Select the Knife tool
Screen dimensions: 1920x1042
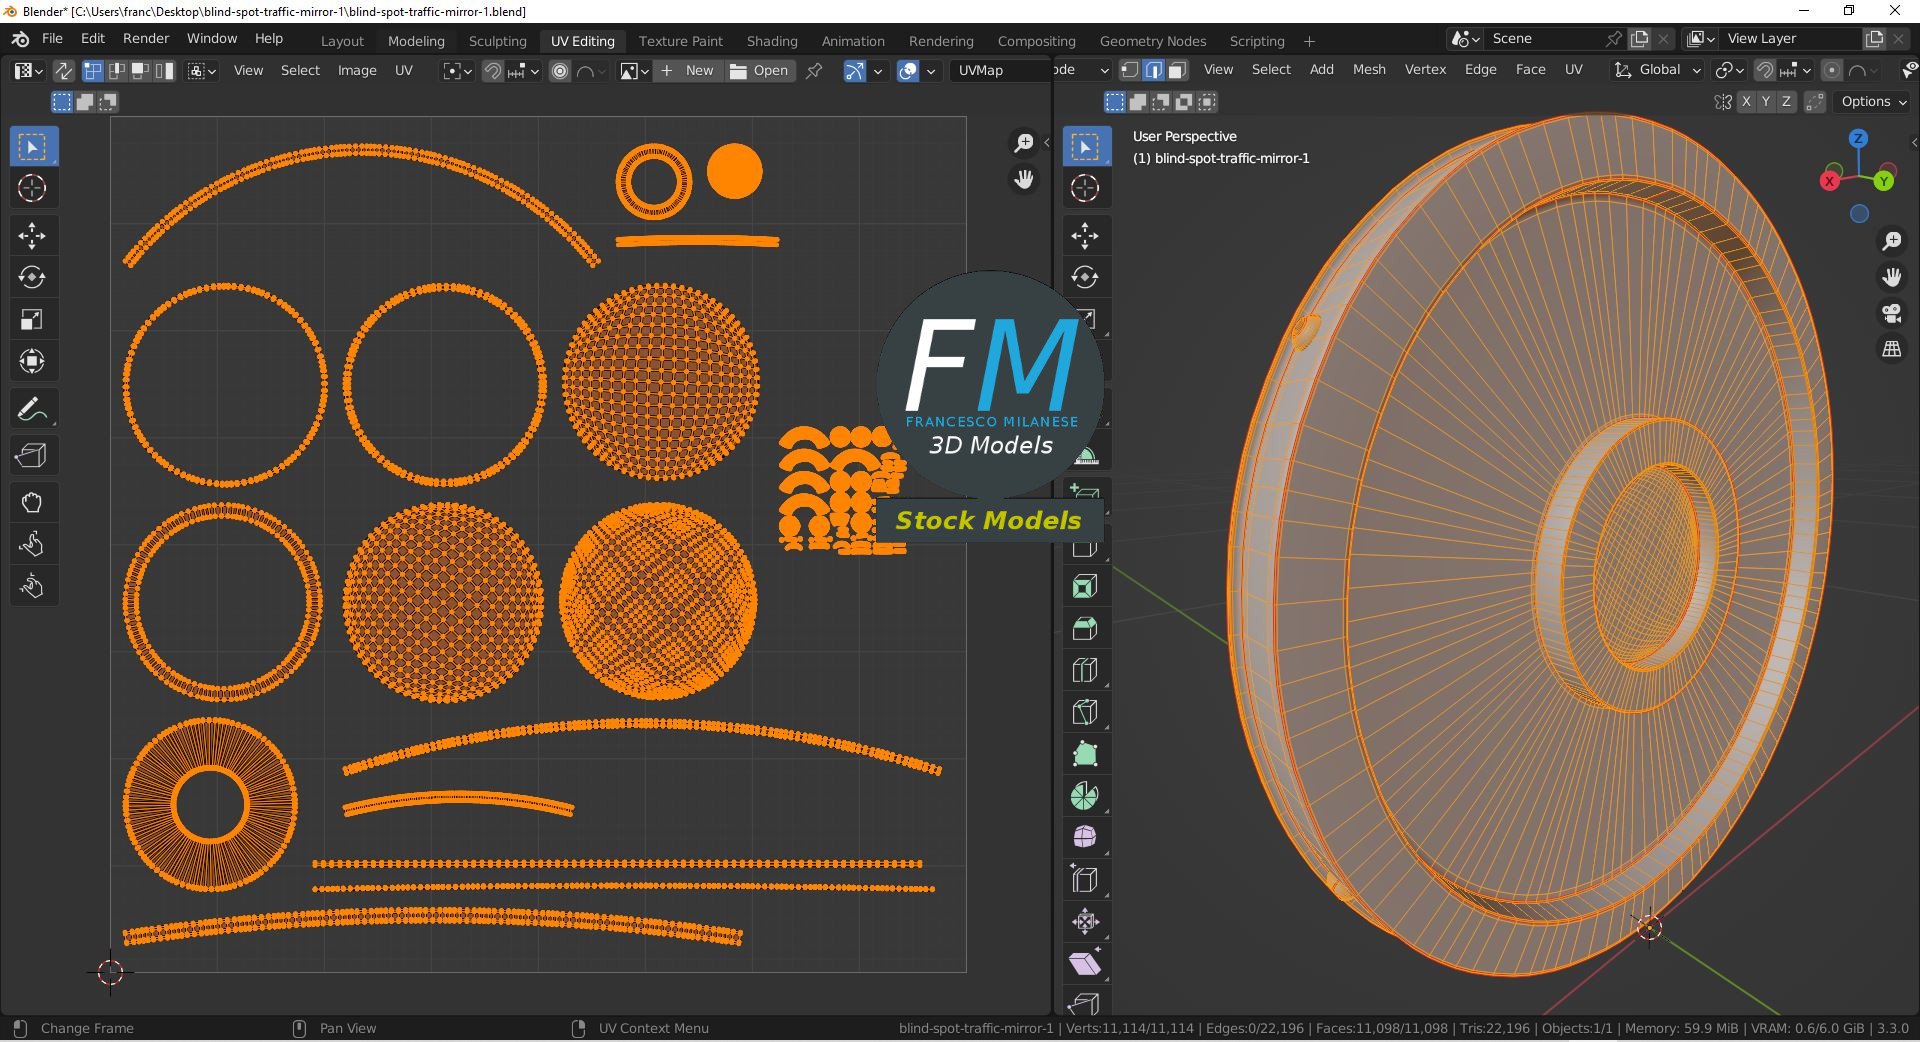point(1085,712)
